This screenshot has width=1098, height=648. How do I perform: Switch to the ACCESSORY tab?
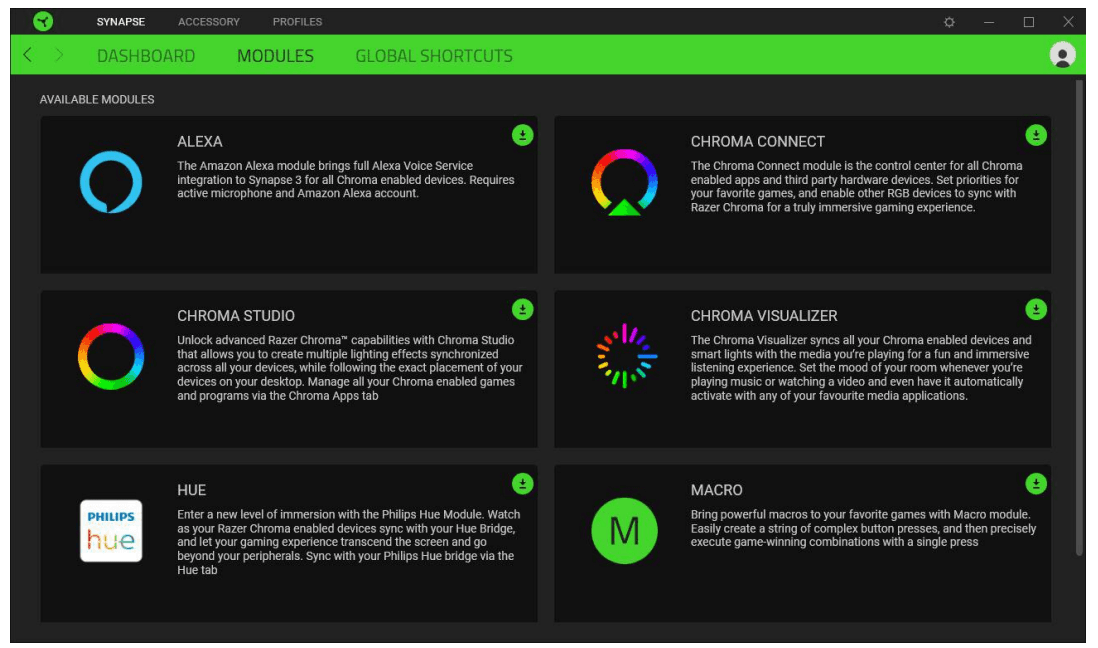[x=207, y=21]
